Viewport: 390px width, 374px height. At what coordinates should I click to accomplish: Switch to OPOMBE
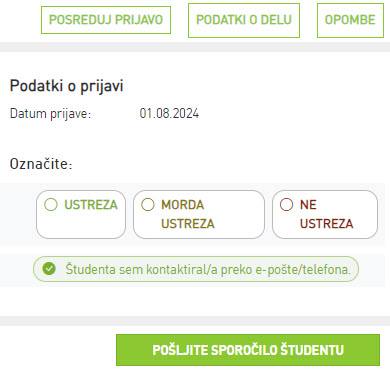tap(350, 20)
